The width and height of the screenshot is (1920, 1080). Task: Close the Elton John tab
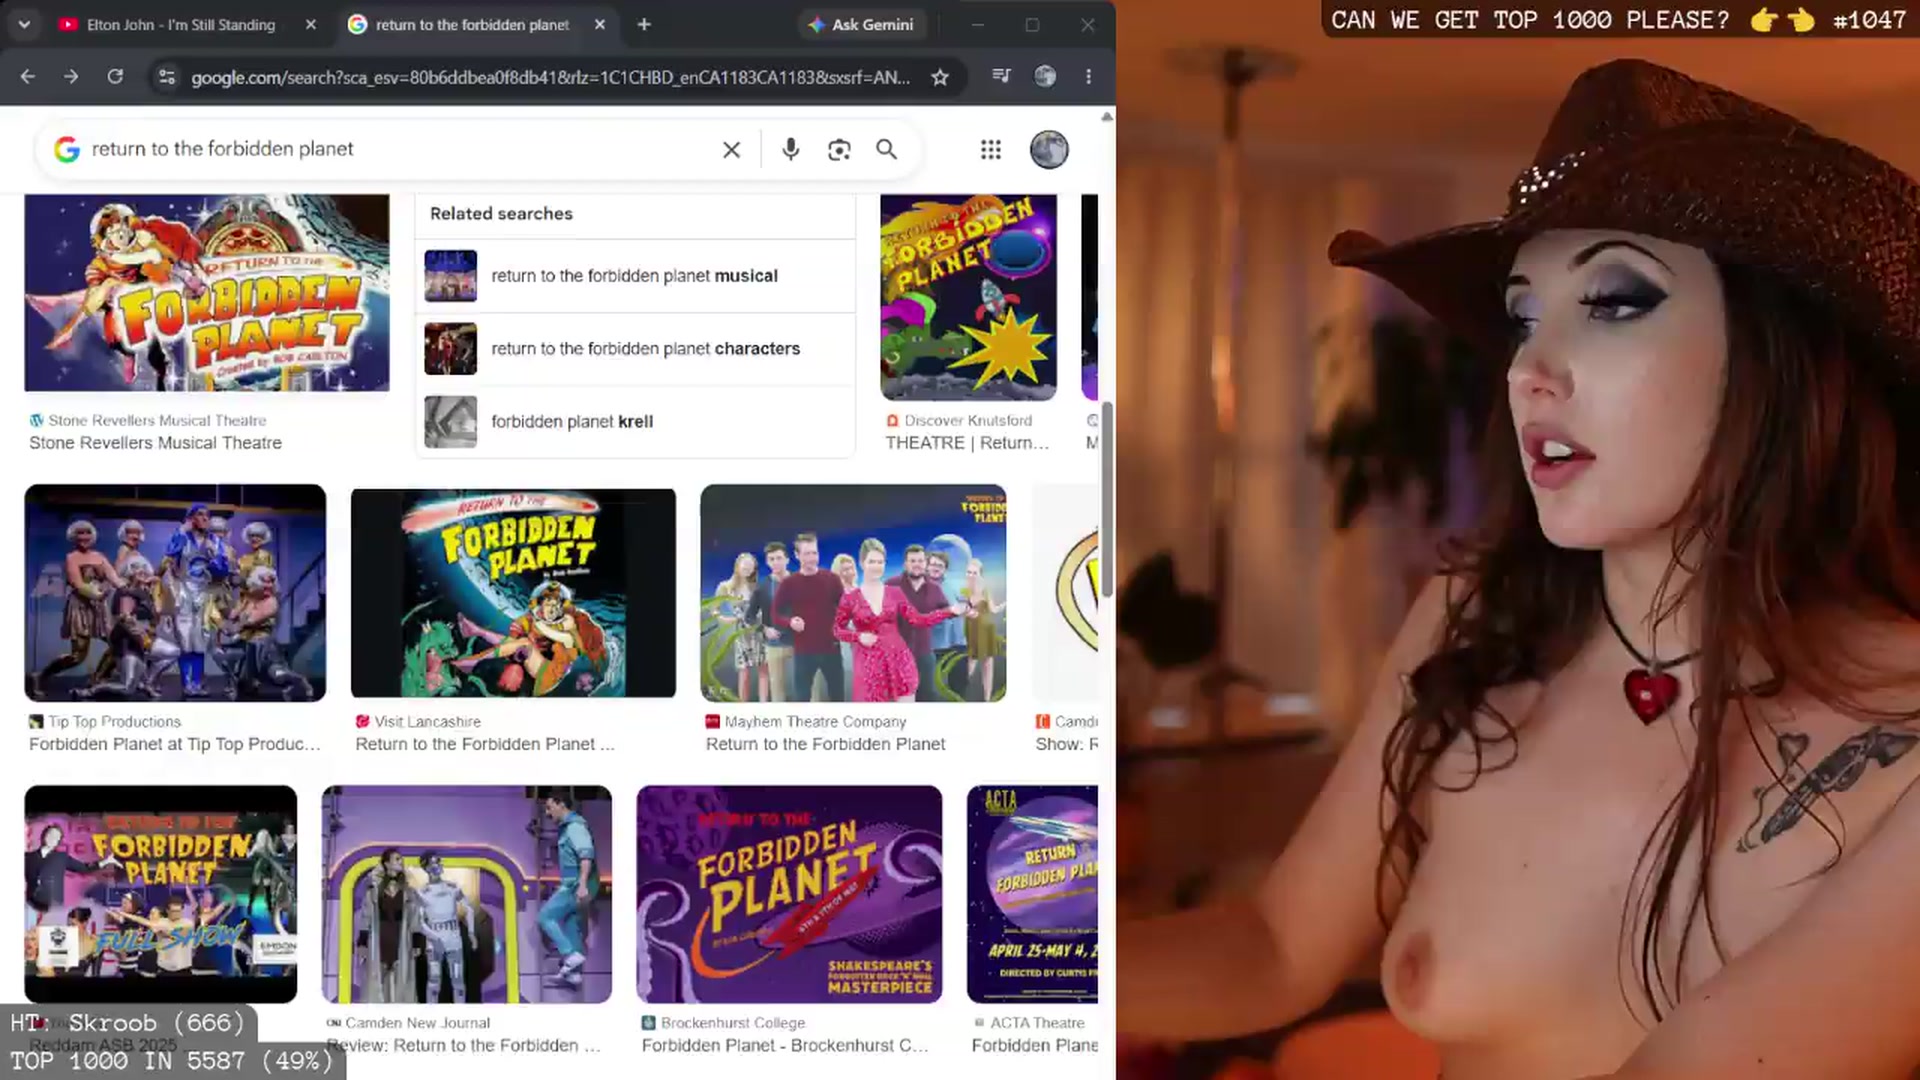coord(311,24)
